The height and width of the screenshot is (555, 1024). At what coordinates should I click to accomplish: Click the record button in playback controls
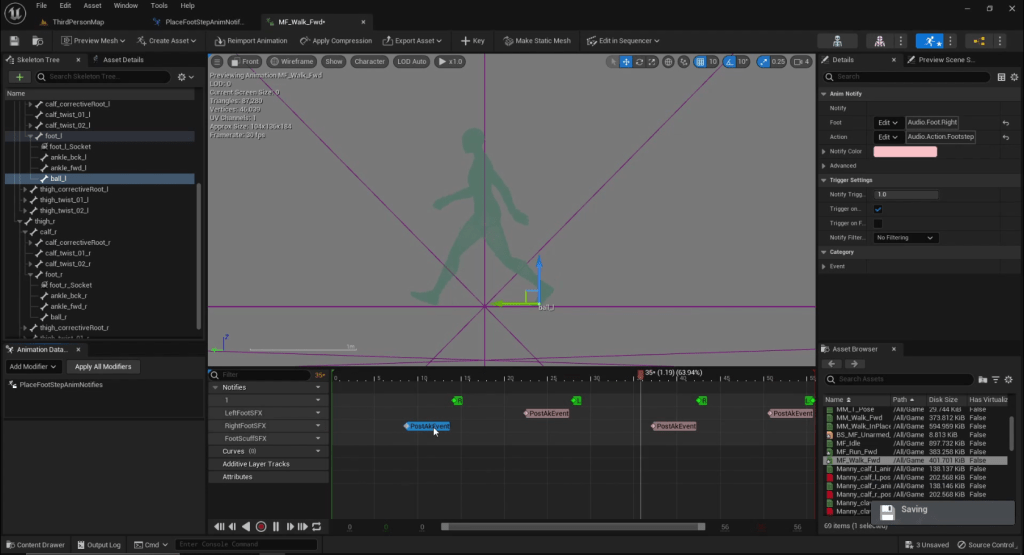tap(261, 527)
